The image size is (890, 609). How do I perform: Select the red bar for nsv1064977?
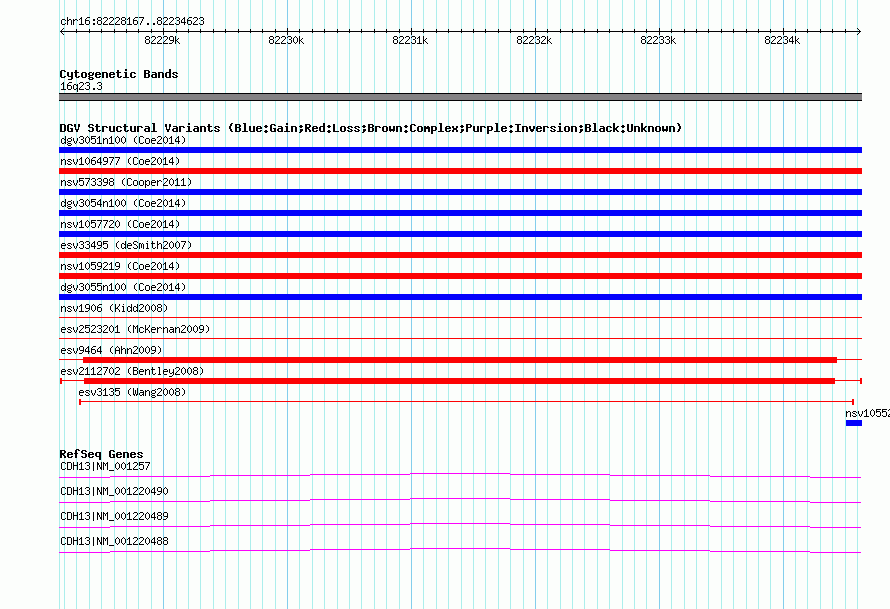460,171
